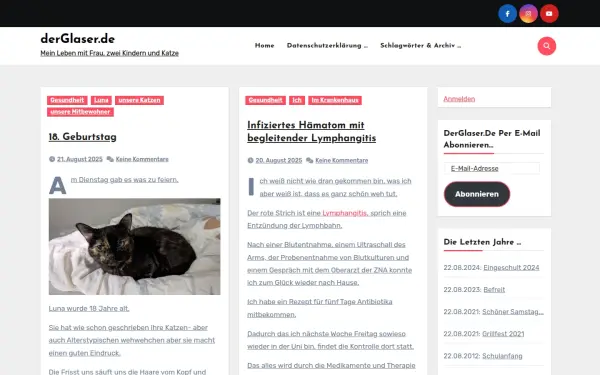
Task: Open Befreit archive link
Action: 494,290
